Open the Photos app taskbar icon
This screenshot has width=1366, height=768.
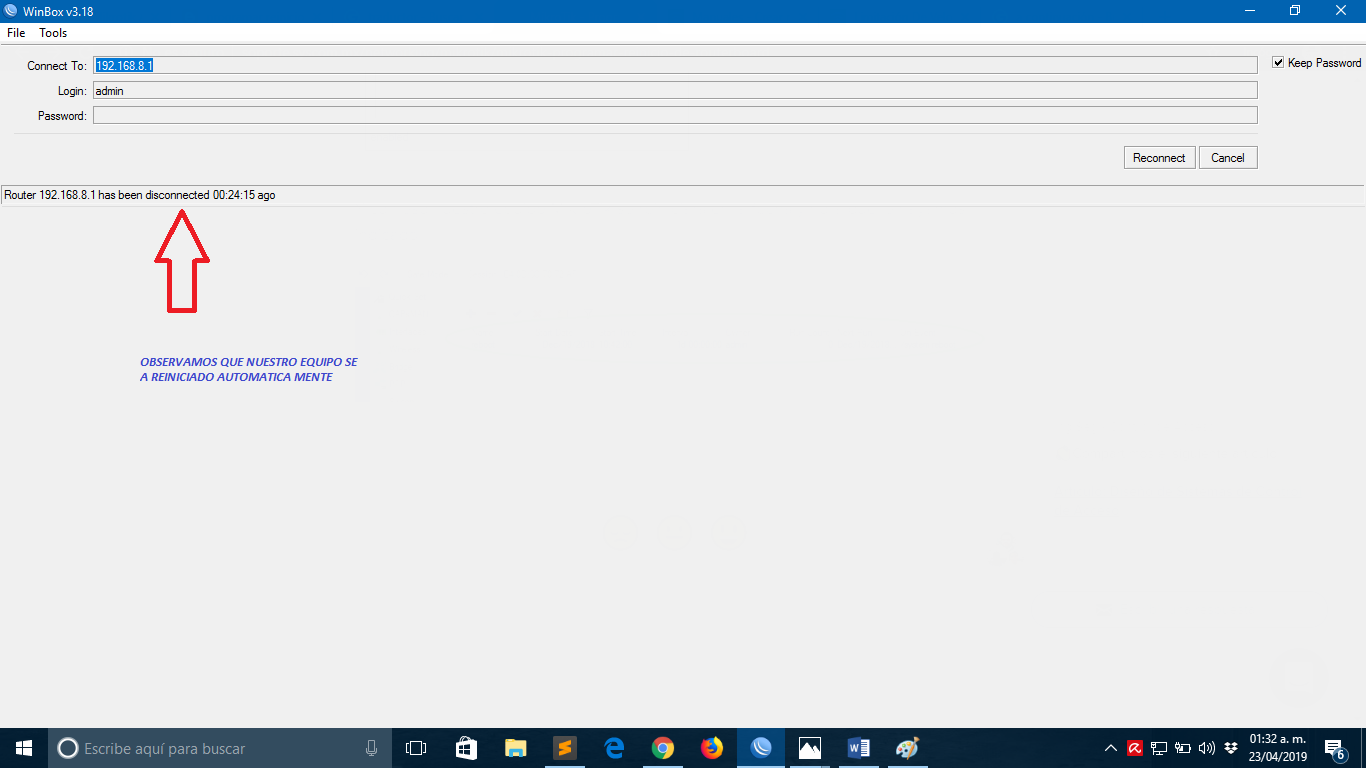pos(809,748)
